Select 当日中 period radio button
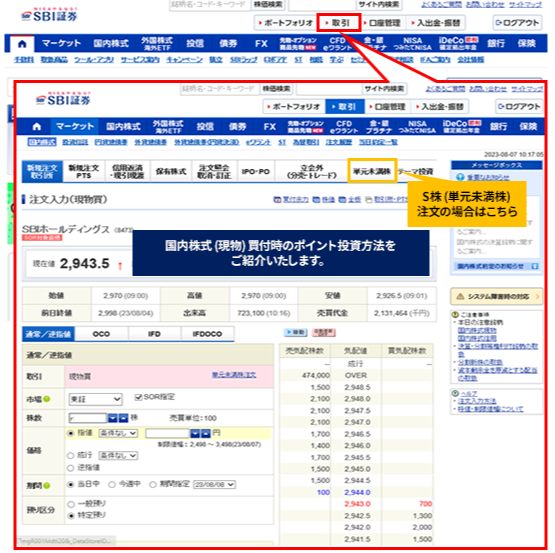 click(71, 484)
